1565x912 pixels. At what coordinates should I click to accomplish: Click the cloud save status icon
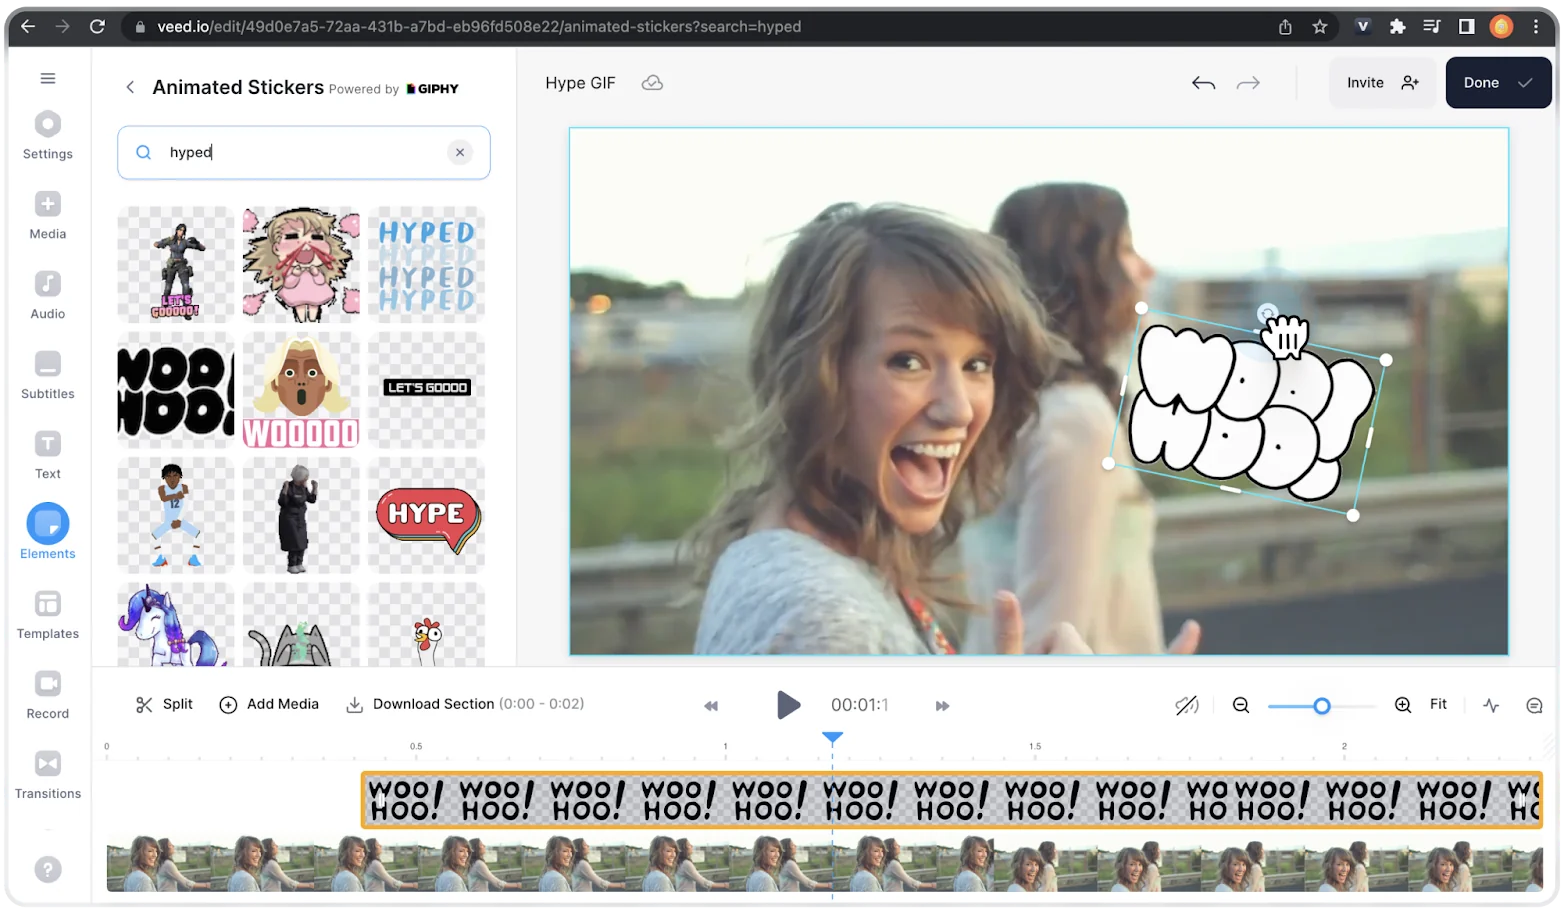pyautogui.click(x=652, y=83)
